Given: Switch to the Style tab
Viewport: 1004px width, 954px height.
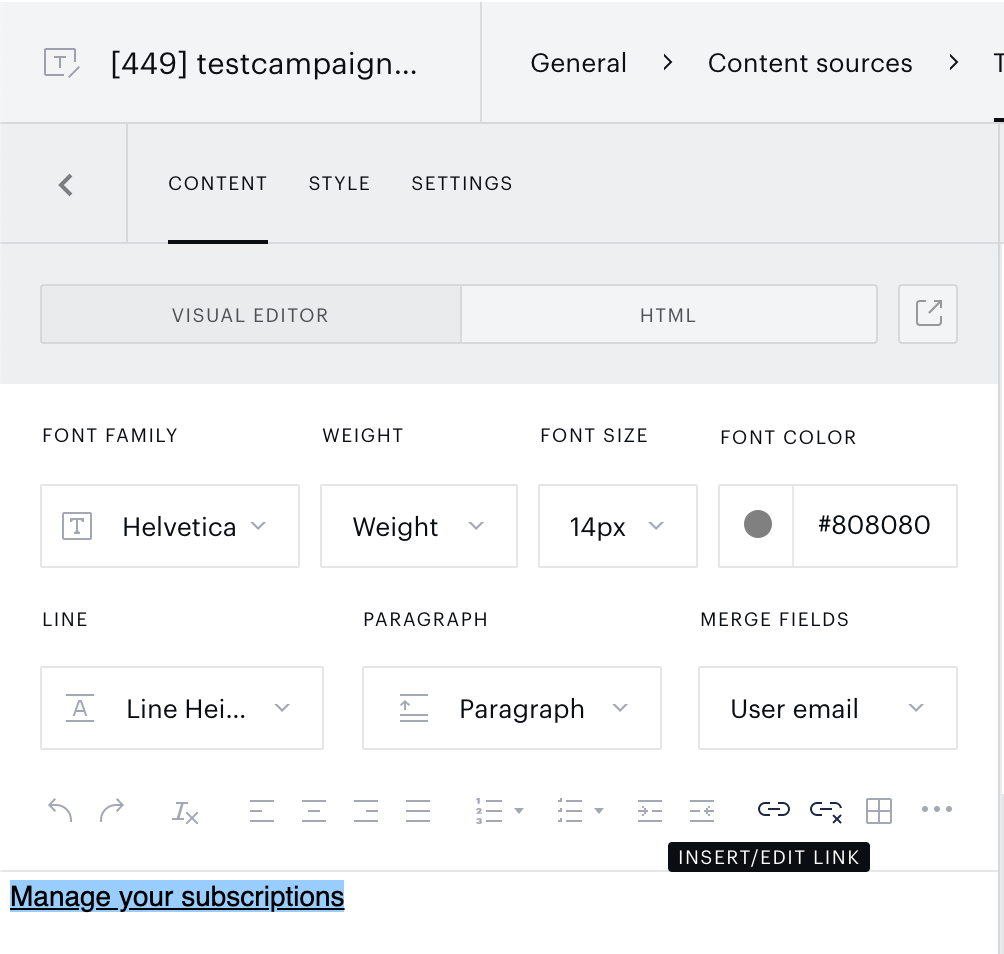Looking at the screenshot, I should 339,184.
